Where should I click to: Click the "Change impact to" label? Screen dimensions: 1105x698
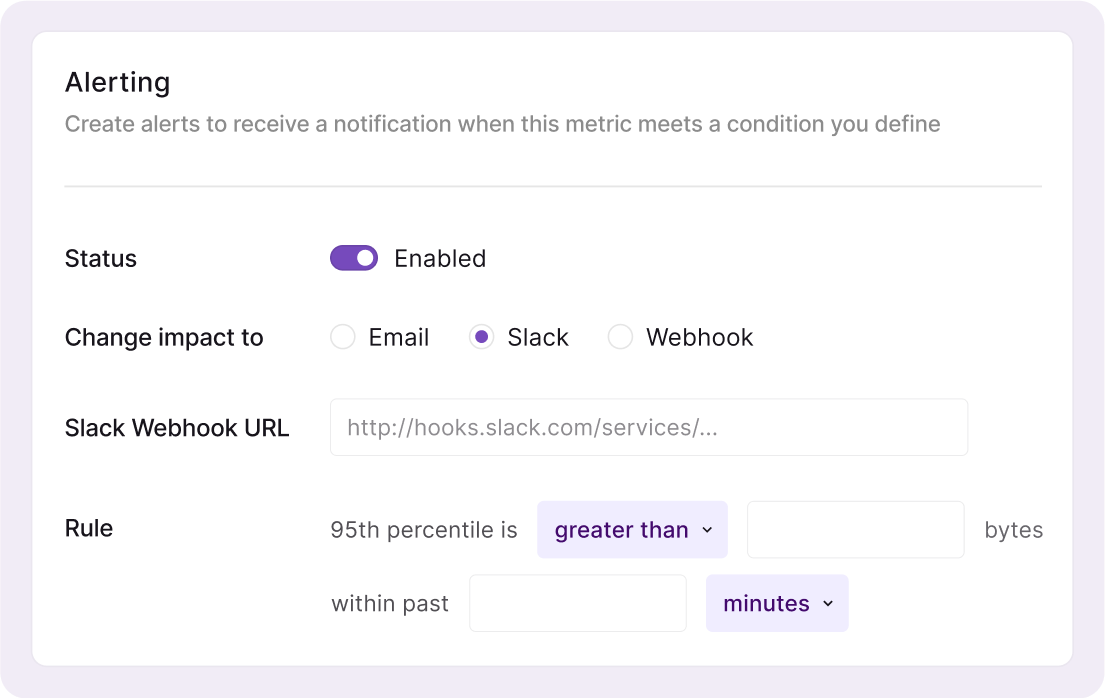pos(164,337)
